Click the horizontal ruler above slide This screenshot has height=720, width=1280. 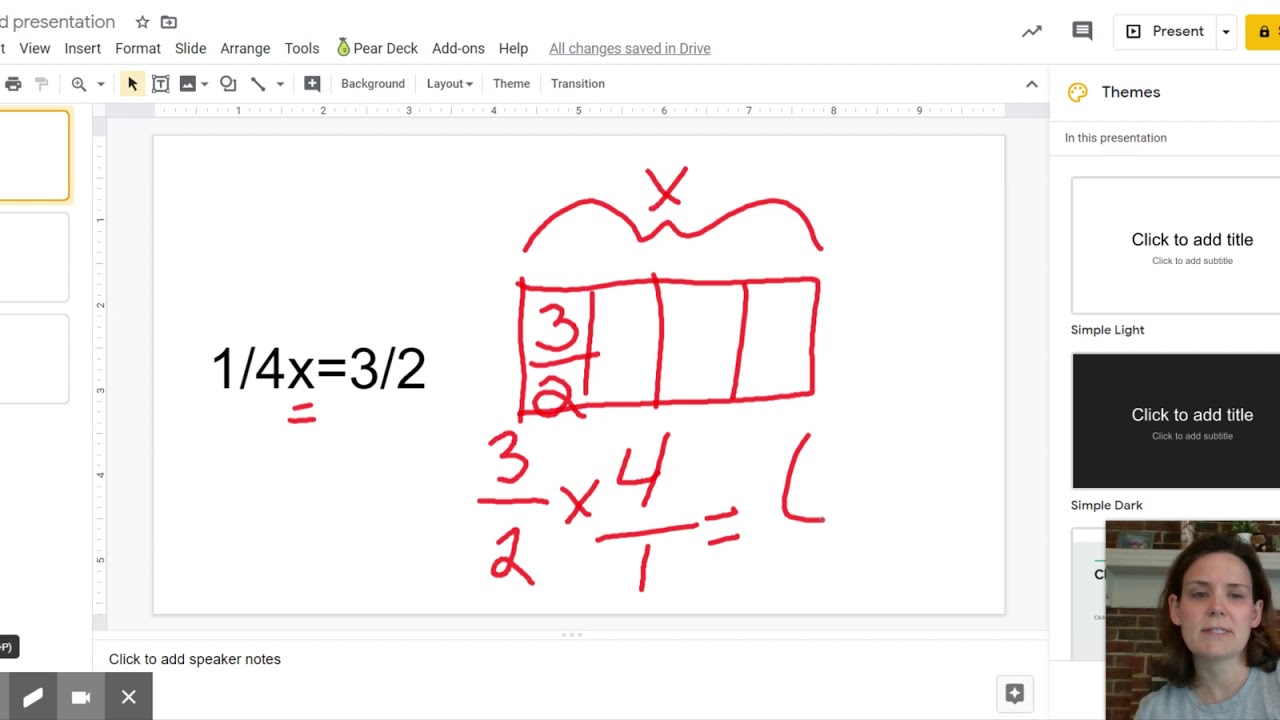[579, 110]
